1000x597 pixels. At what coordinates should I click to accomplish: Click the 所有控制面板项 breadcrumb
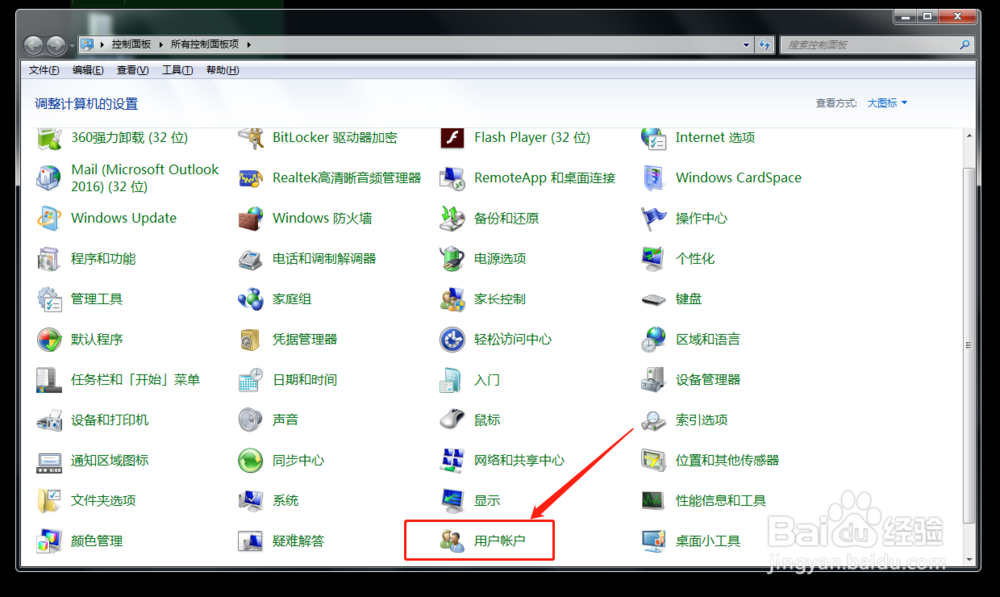tap(205, 44)
